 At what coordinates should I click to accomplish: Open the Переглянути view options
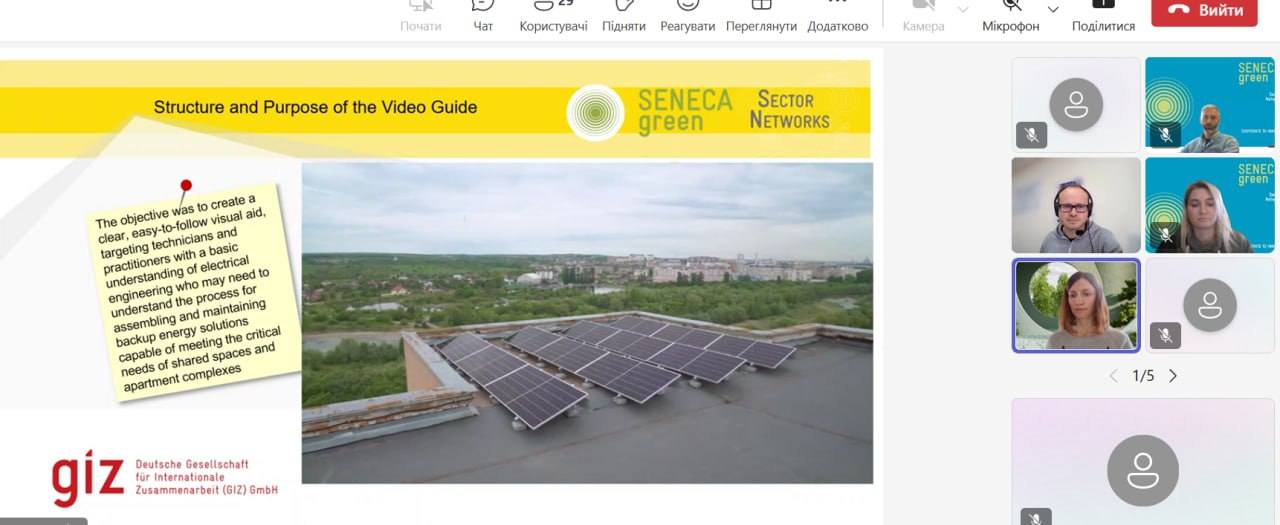tap(761, 15)
